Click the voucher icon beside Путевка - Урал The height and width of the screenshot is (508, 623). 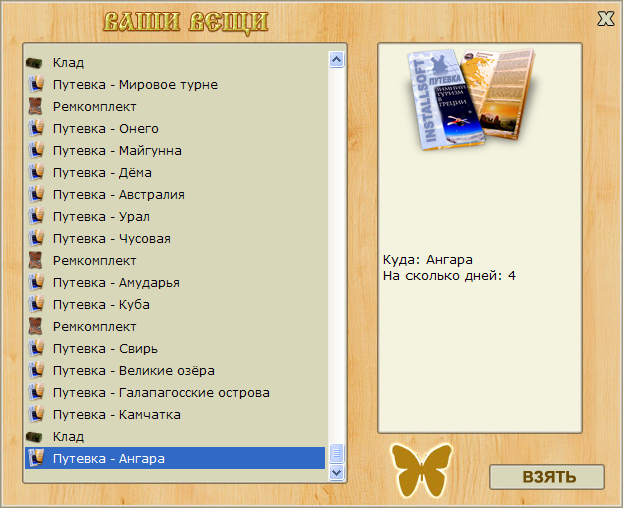(36, 216)
